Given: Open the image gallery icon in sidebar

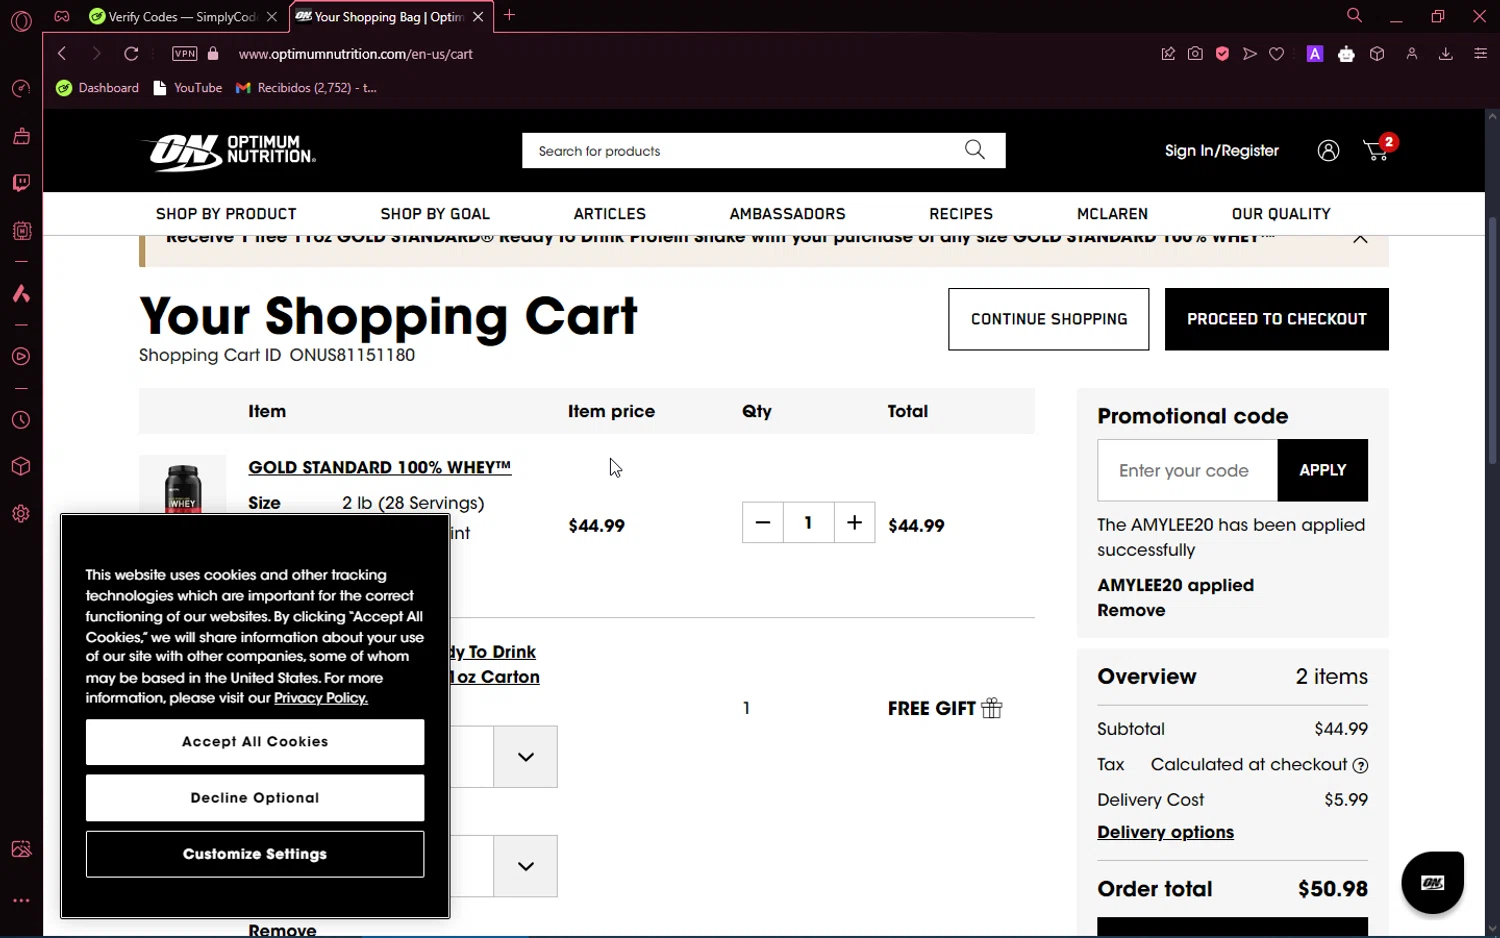Looking at the screenshot, I should point(21,849).
